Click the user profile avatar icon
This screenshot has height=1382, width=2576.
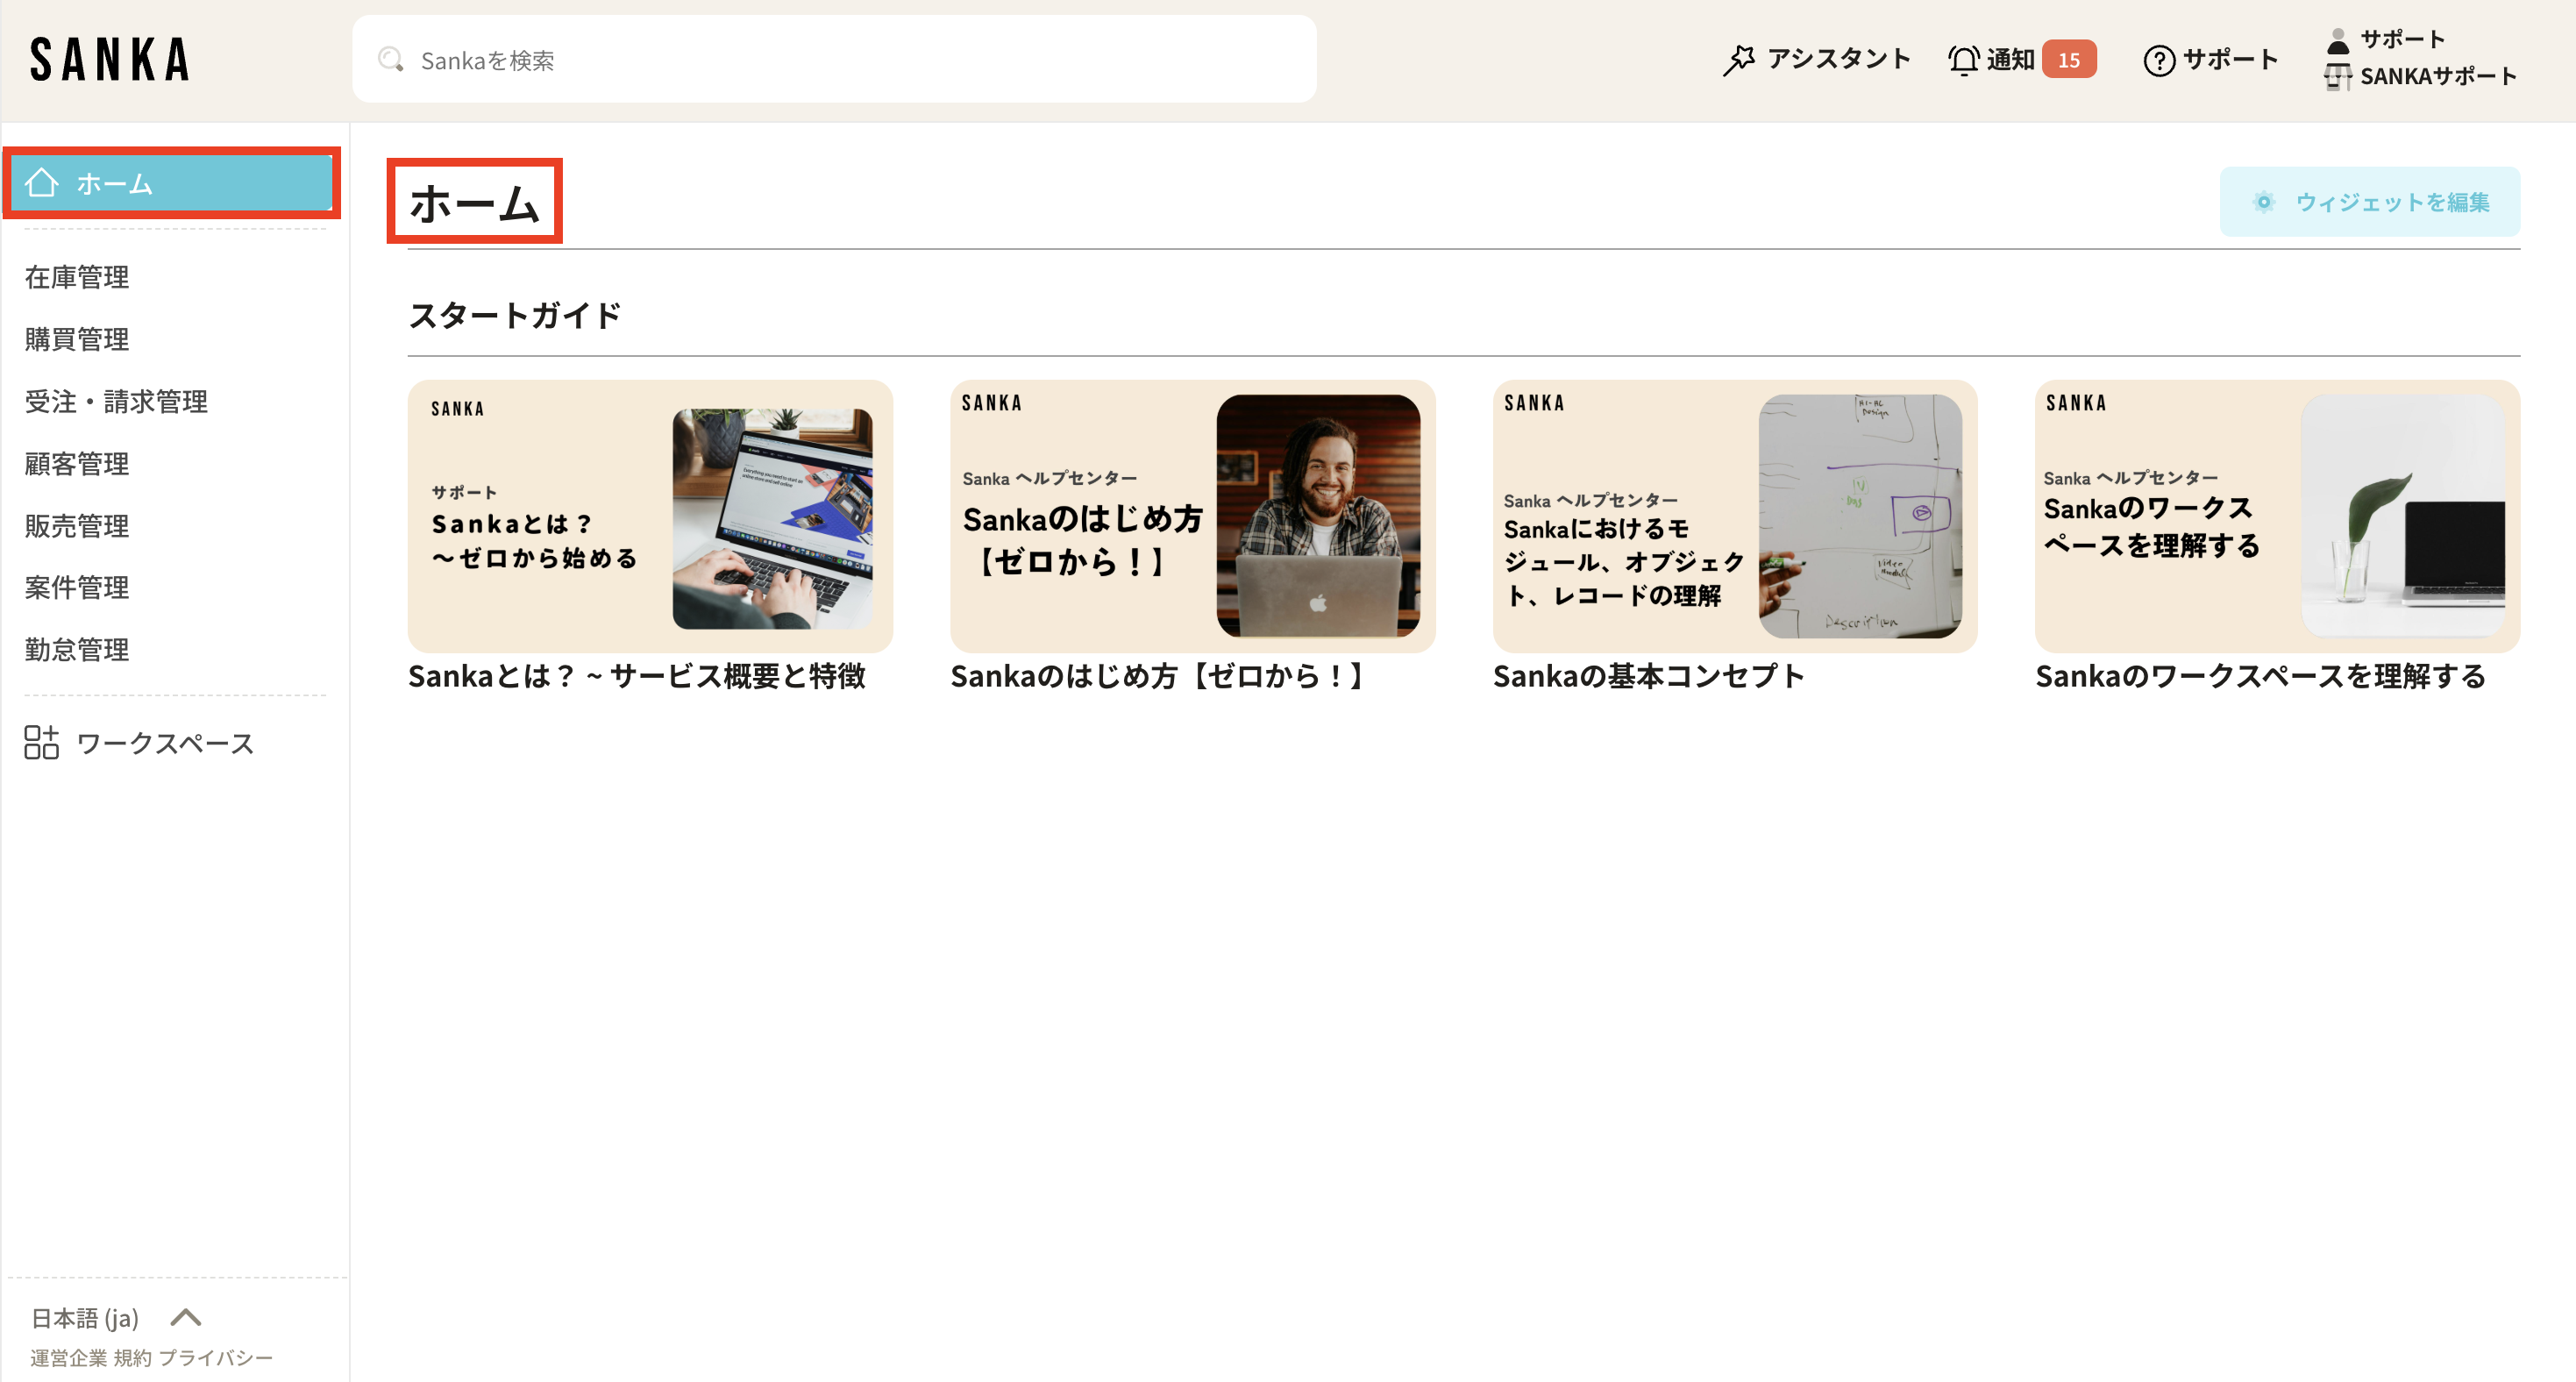2337,41
